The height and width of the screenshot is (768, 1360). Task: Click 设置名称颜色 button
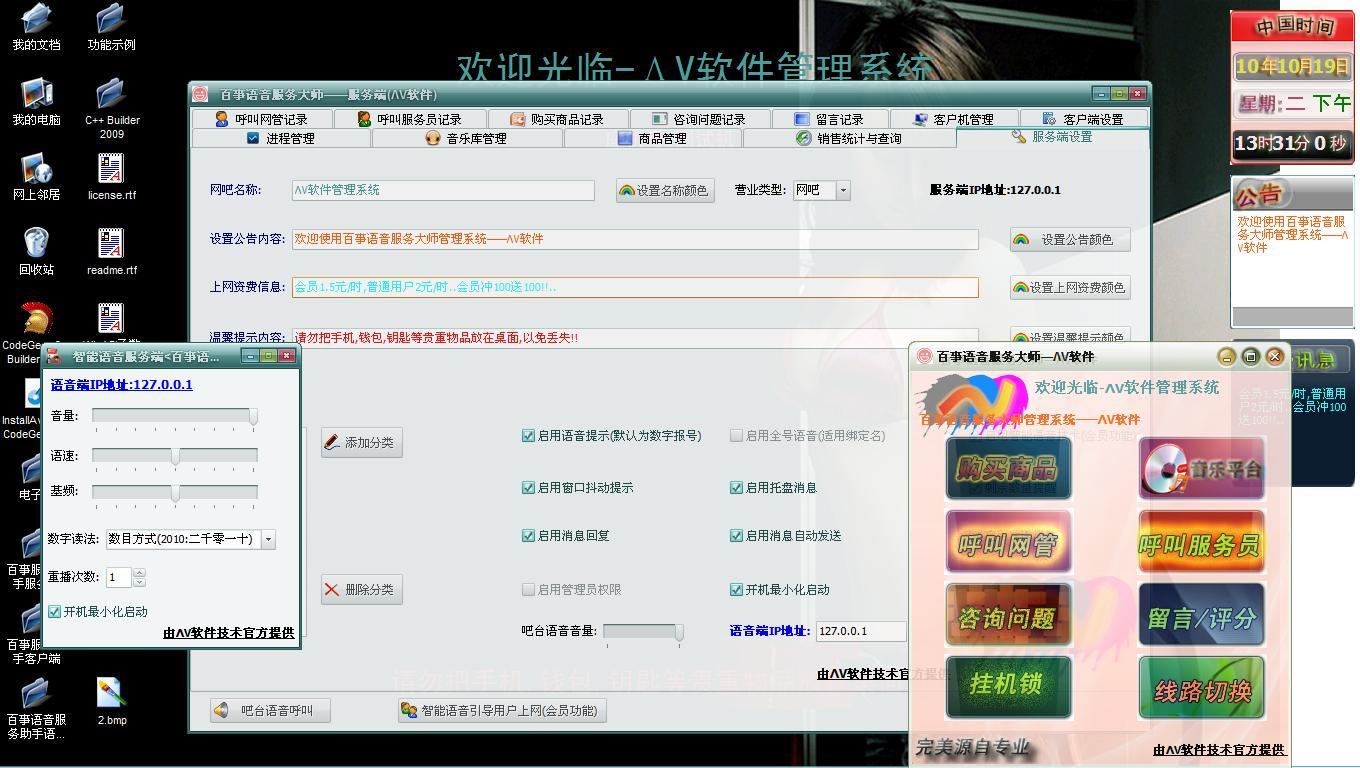pos(665,190)
